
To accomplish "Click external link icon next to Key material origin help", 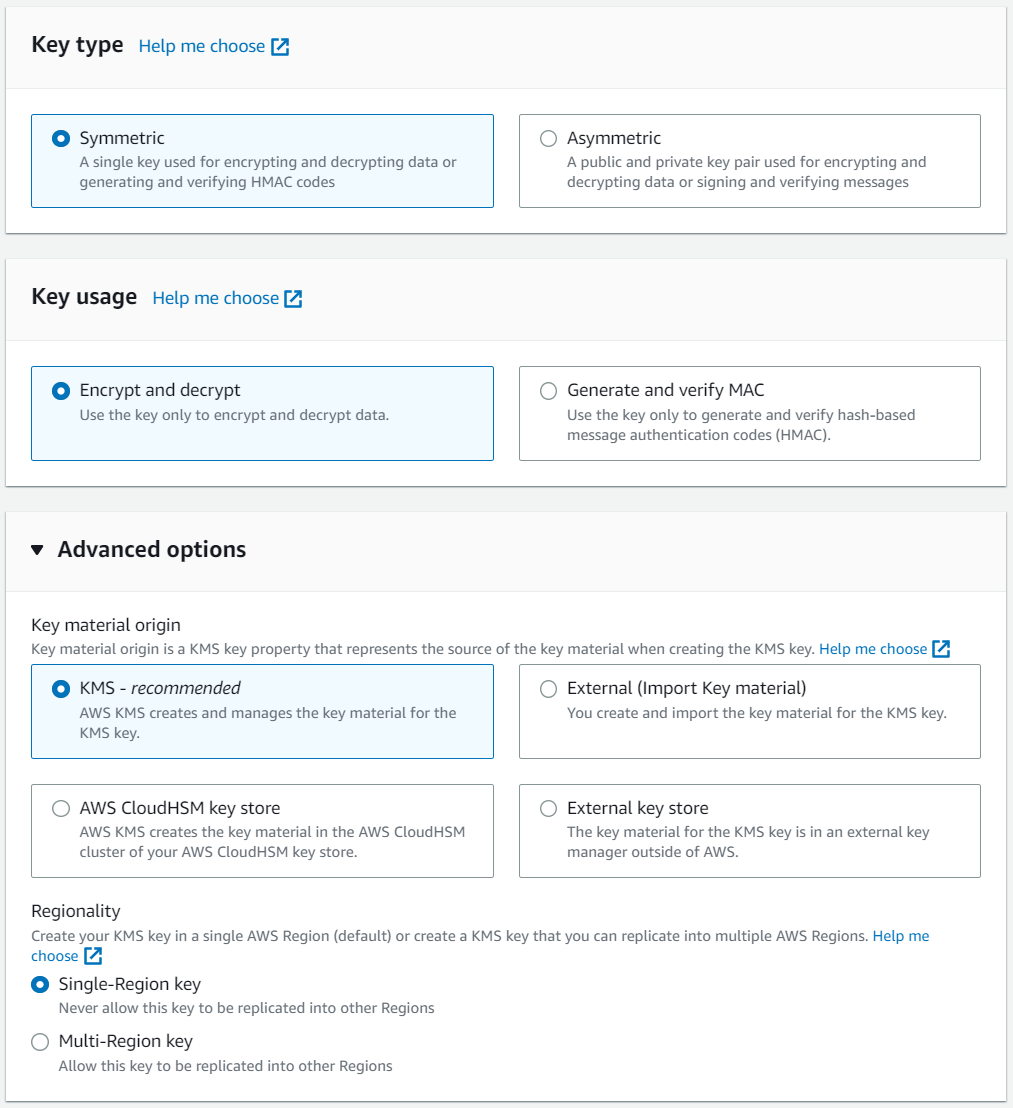I will click(941, 649).
